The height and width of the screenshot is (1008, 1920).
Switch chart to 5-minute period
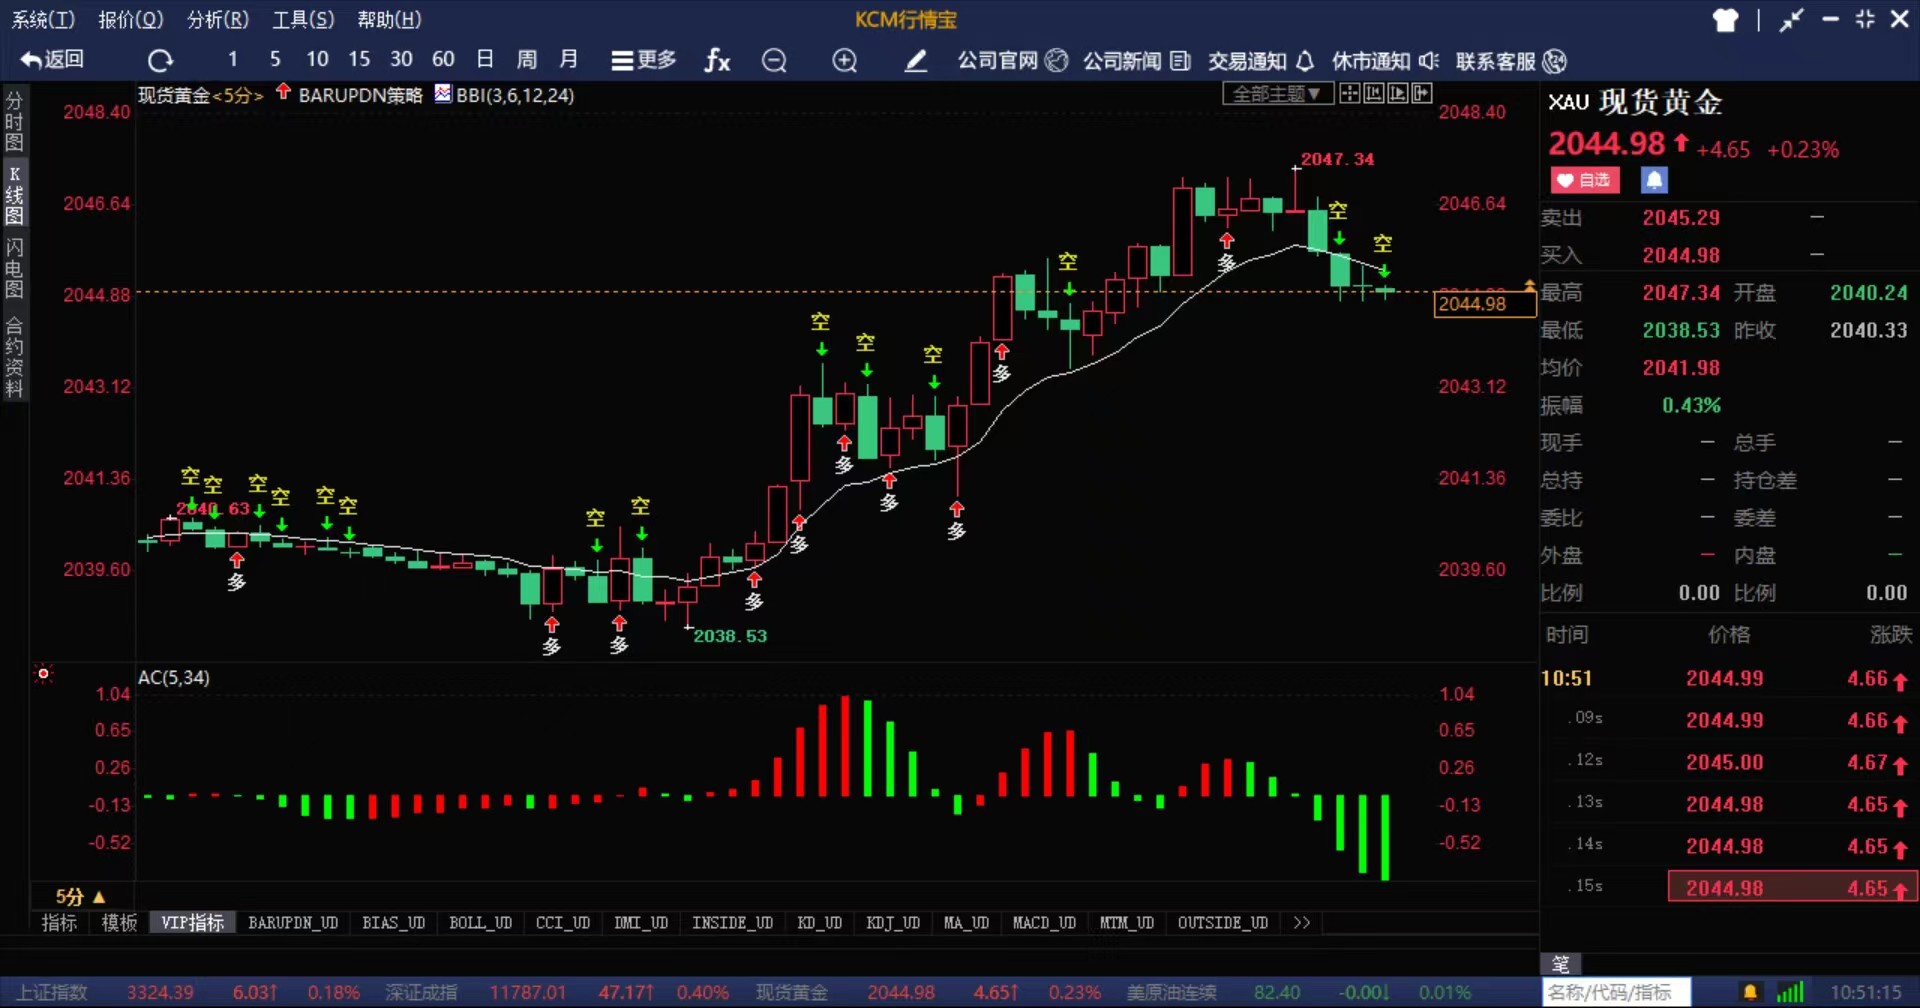pyautogui.click(x=275, y=59)
